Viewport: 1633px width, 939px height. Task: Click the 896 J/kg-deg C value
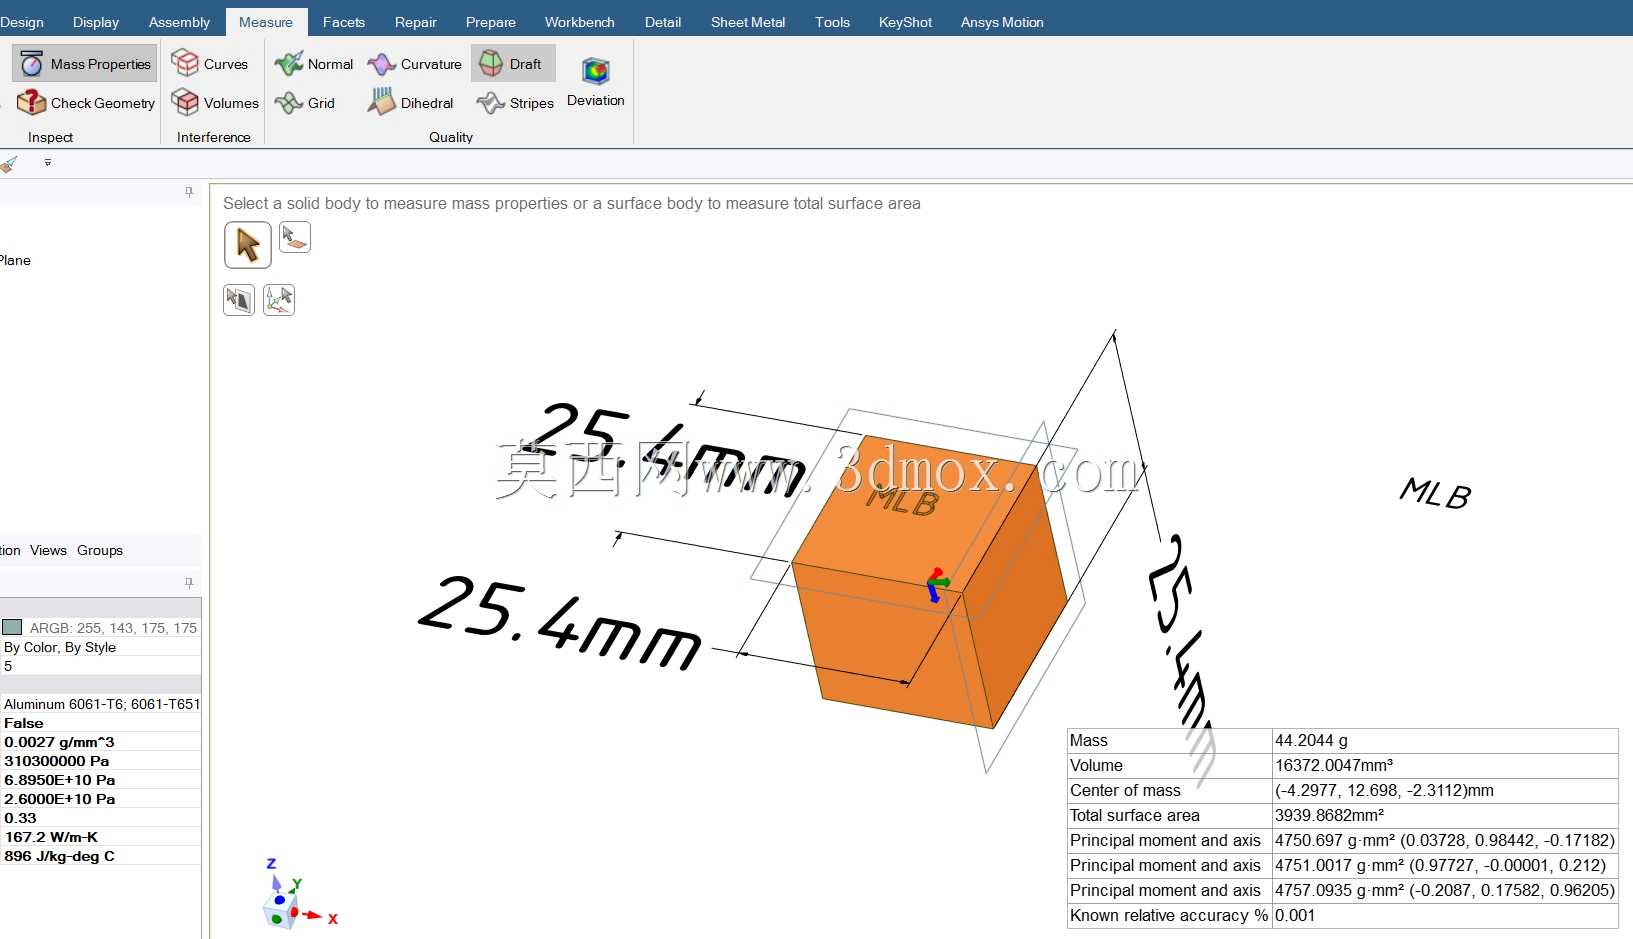tap(60, 856)
